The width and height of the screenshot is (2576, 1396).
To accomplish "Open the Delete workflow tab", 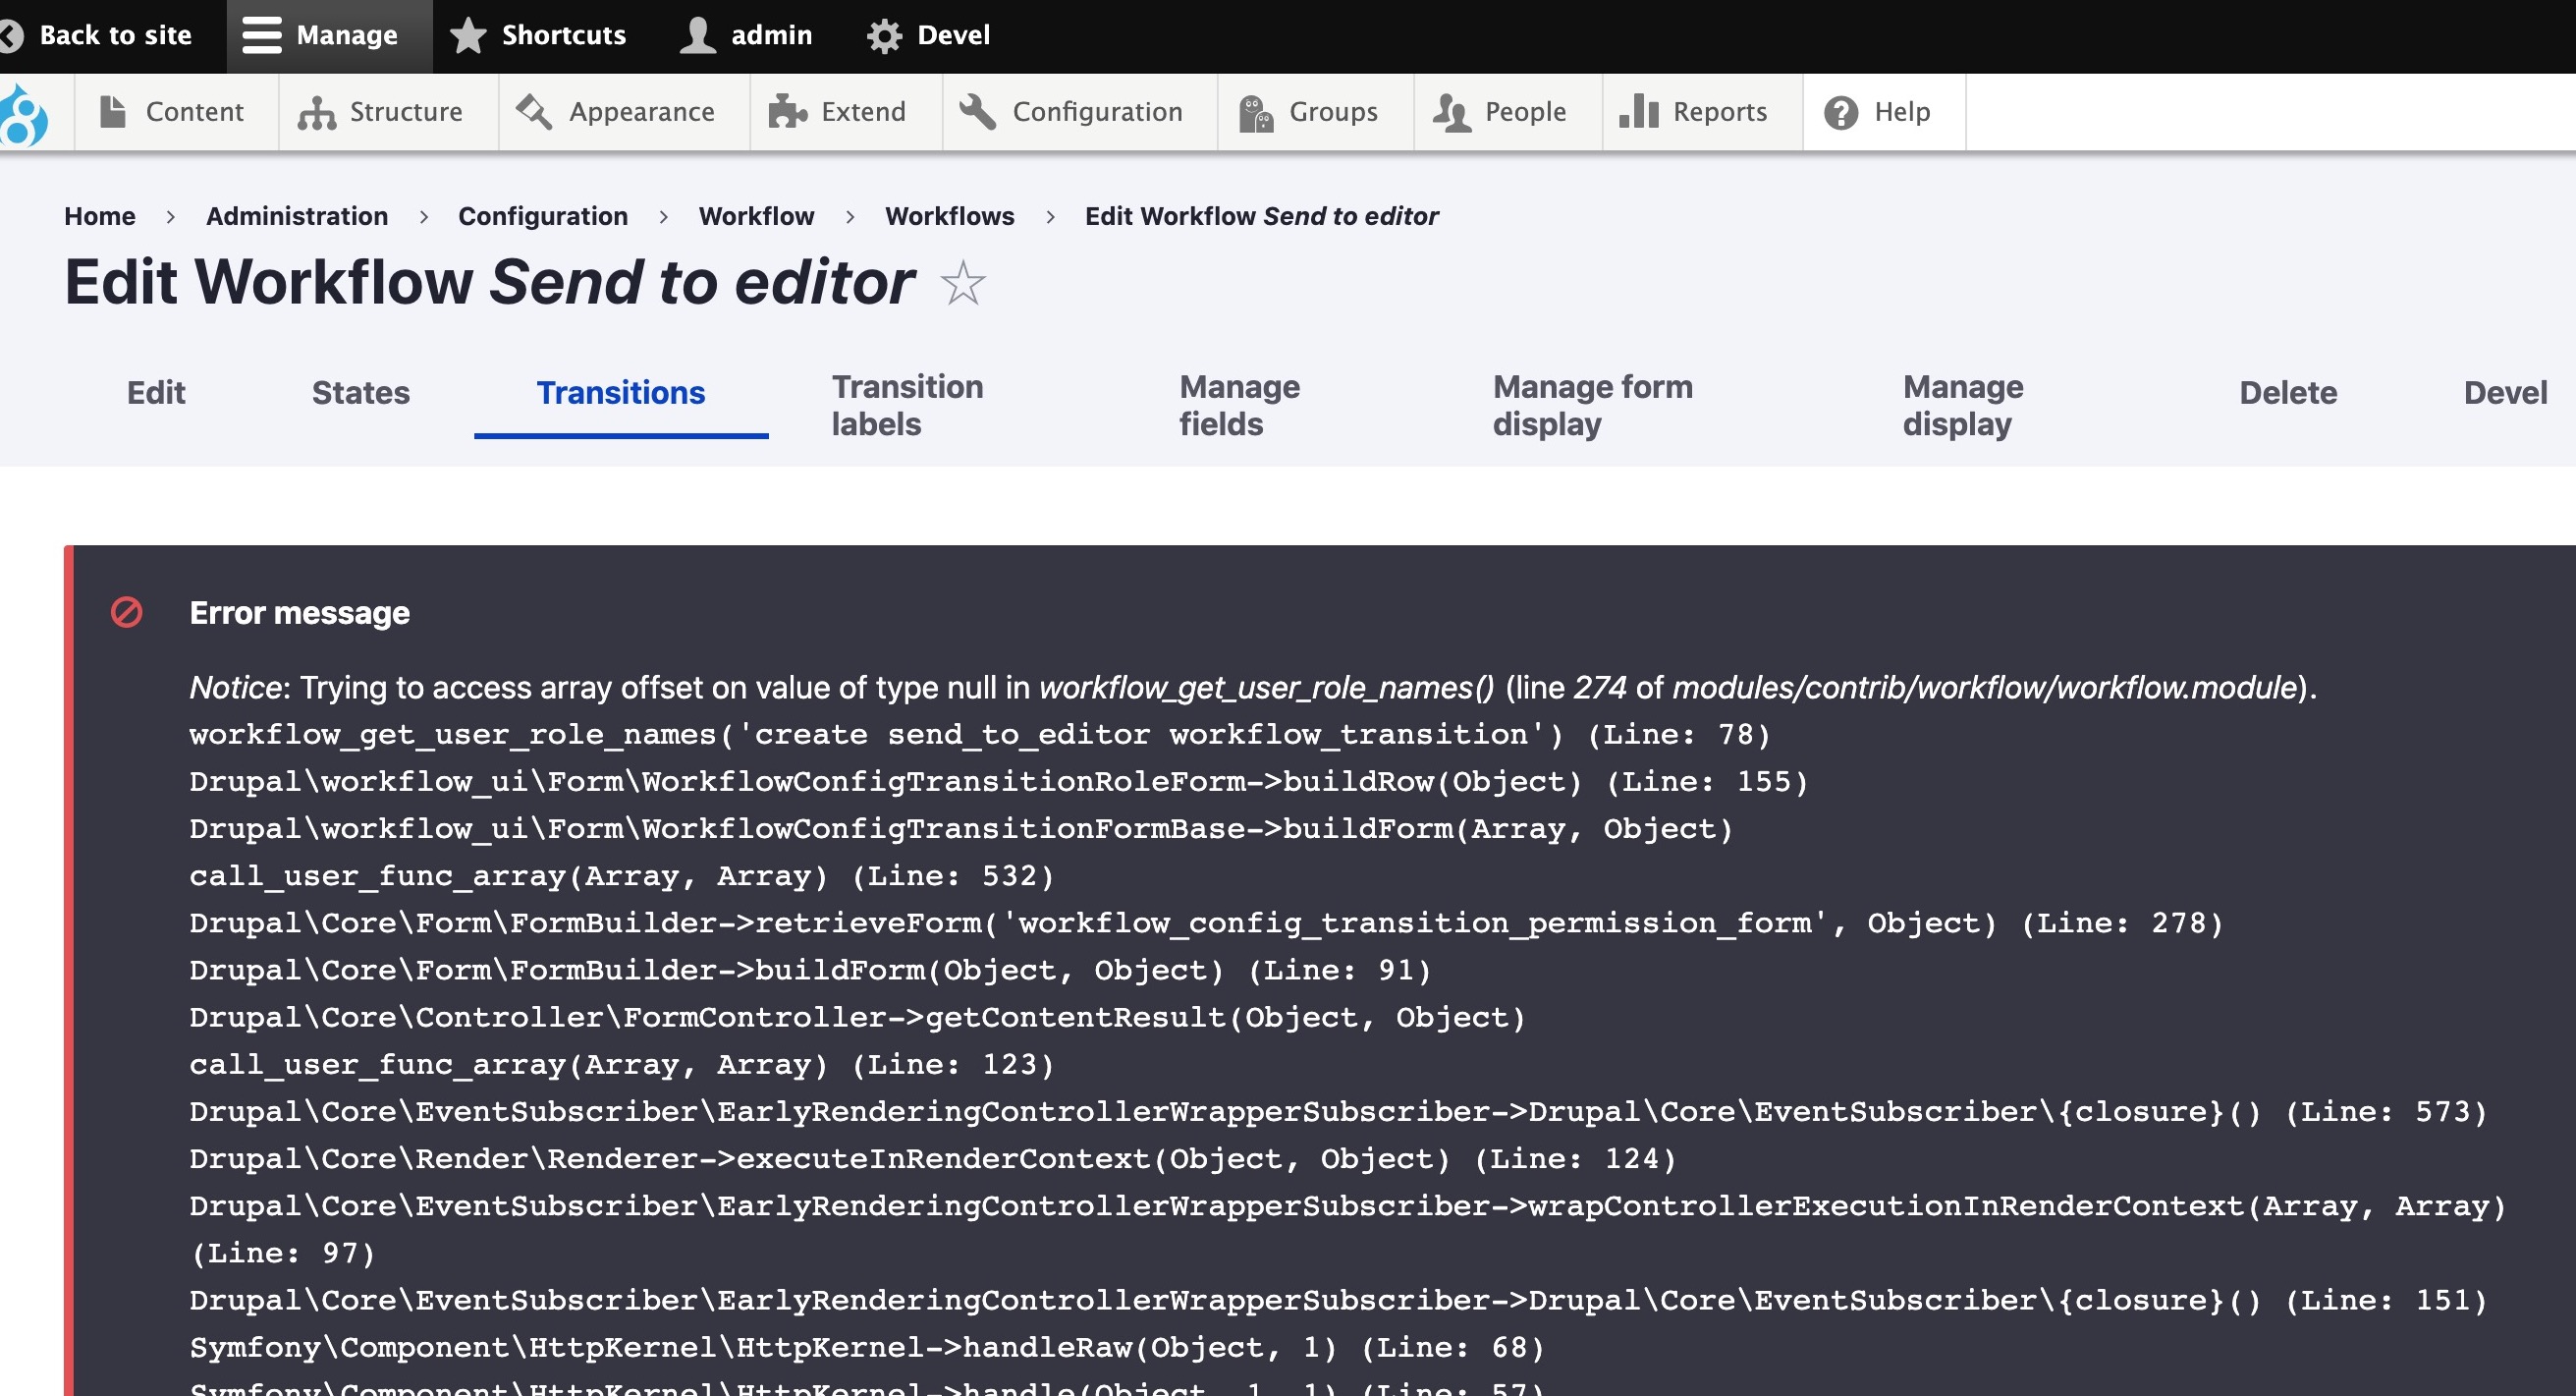I will [2285, 394].
